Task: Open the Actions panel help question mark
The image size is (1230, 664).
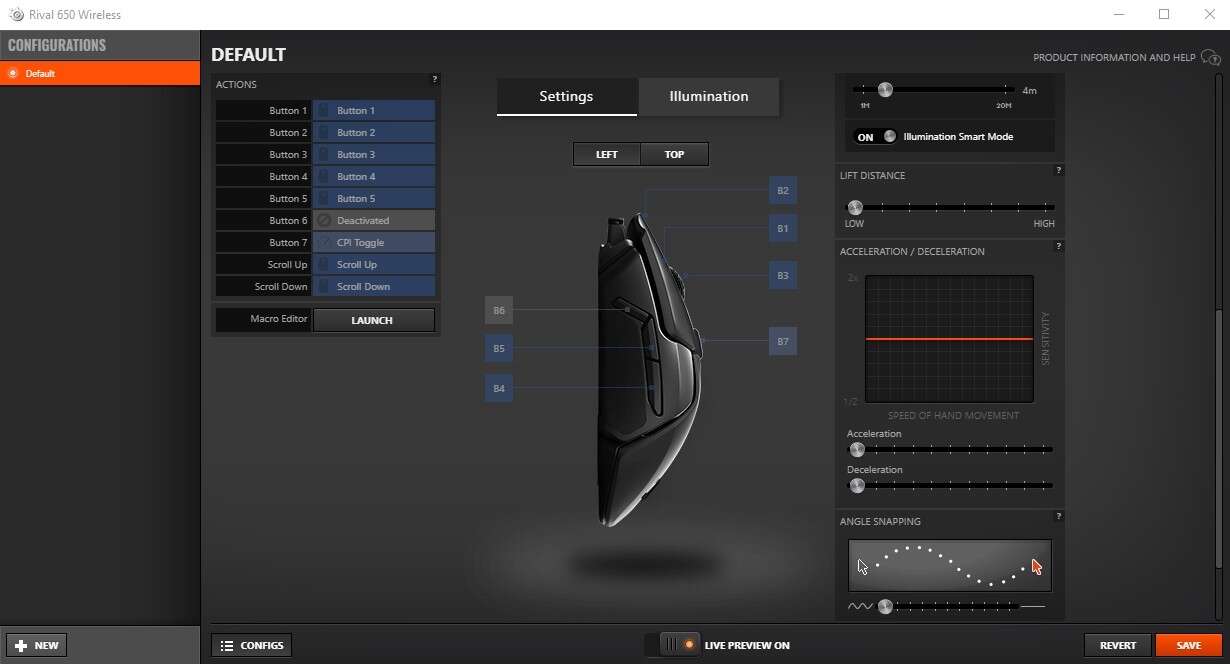Action: point(434,79)
